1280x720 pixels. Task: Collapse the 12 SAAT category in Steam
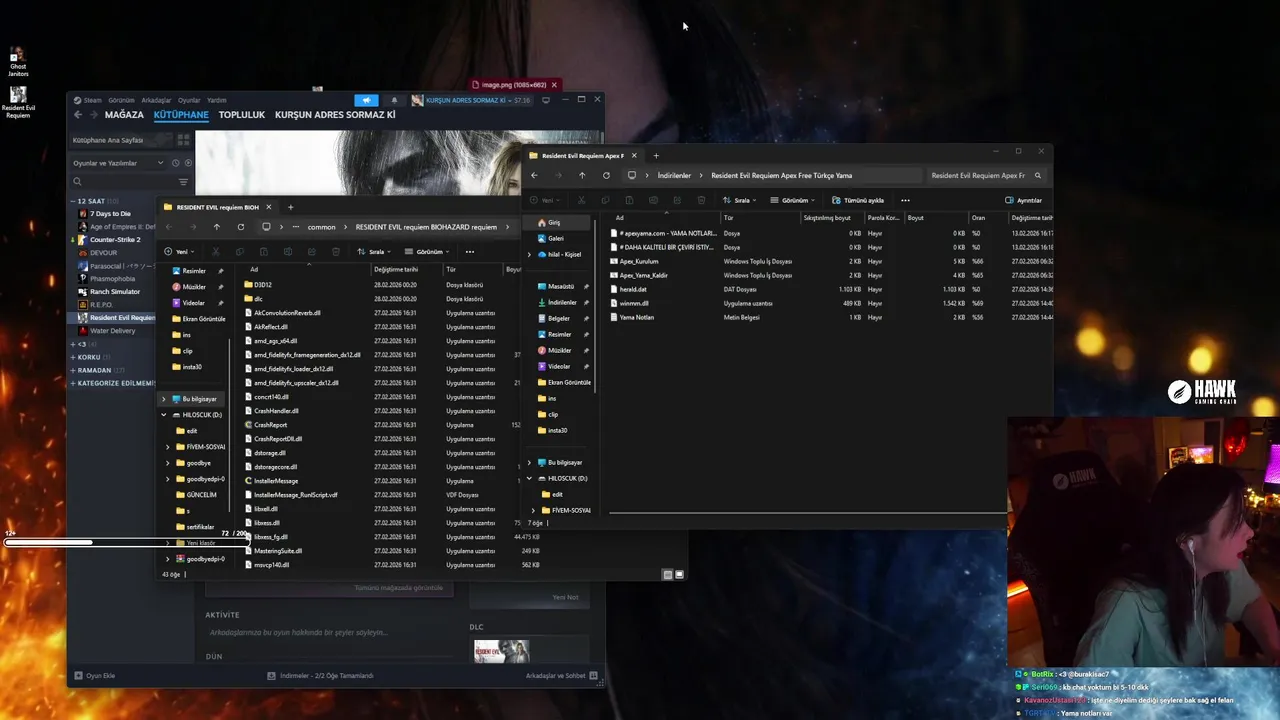click(73, 201)
